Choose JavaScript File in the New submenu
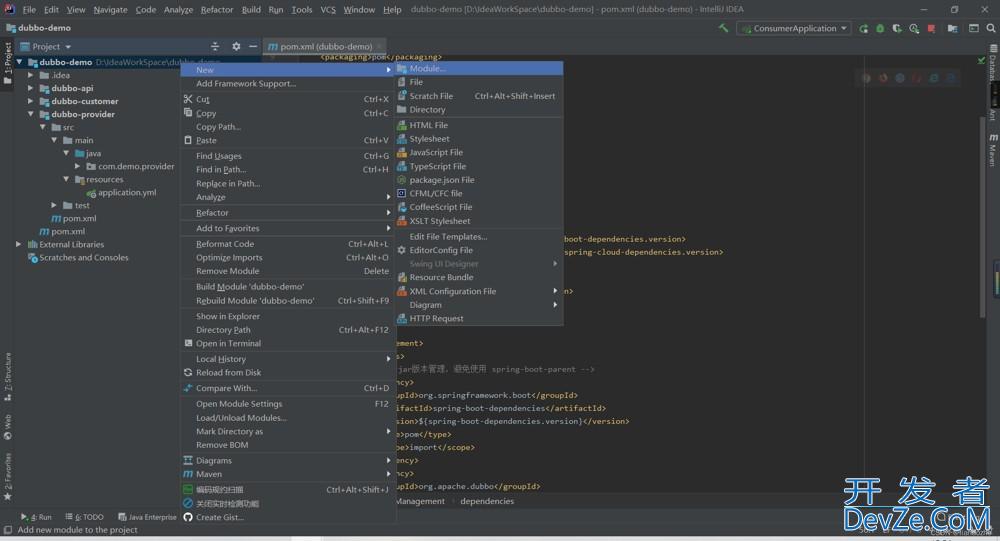Image resolution: width=1000 pixels, height=541 pixels. (479, 152)
